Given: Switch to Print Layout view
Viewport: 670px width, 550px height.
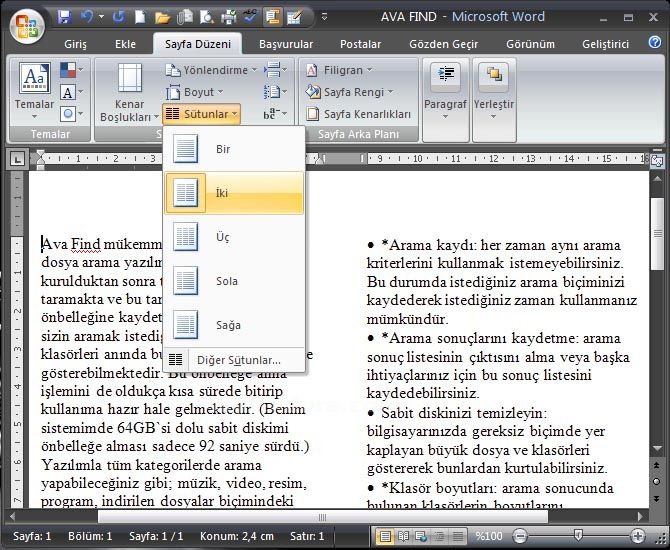Looking at the screenshot, I should coord(385,535).
